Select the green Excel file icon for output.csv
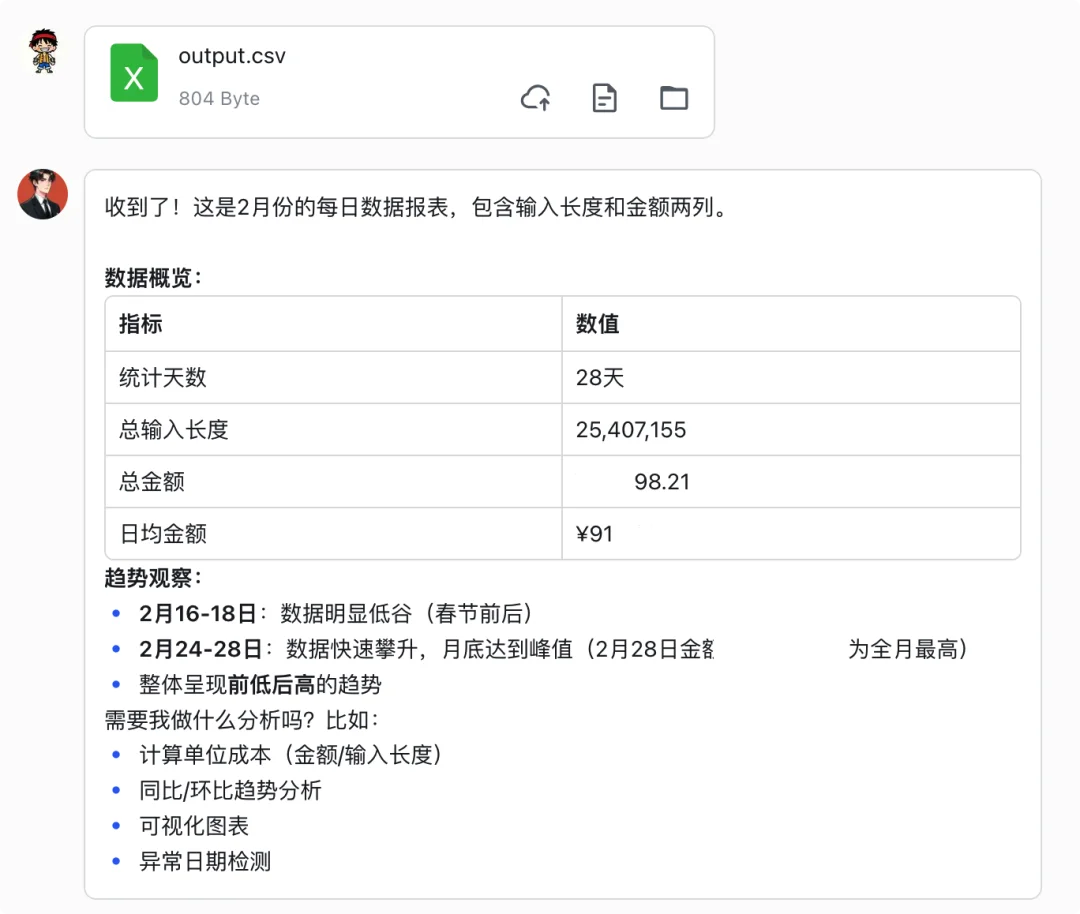Image resolution: width=1080 pixels, height=914 pixels. pos(134,73)
